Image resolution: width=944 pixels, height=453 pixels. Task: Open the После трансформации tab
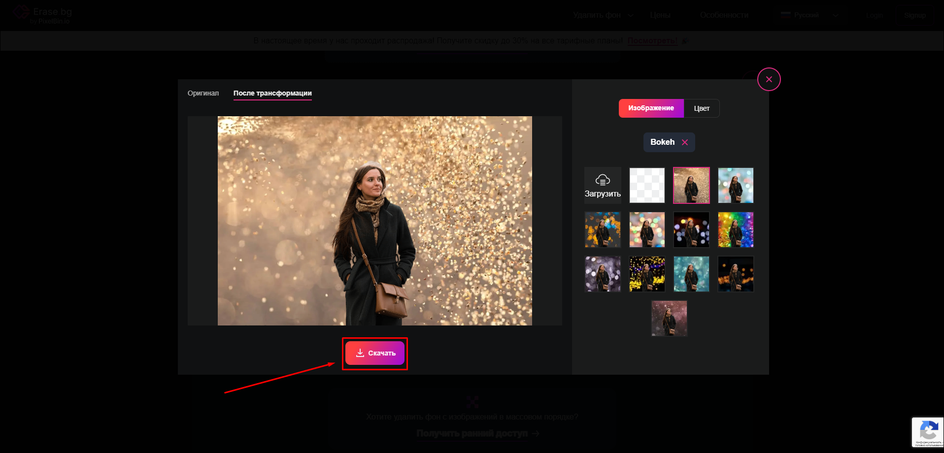[x=273, y=93]
